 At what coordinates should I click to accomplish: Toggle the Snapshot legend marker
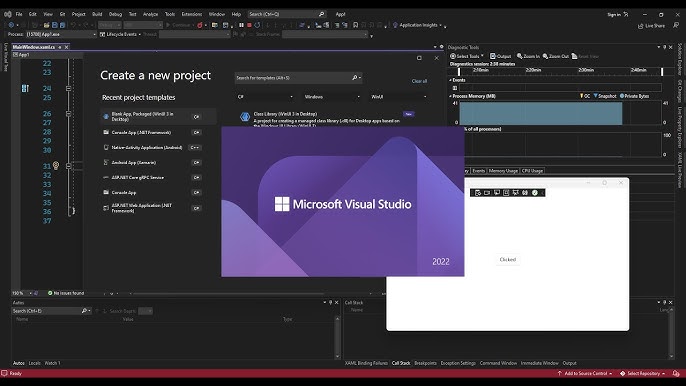click(595, 96)
